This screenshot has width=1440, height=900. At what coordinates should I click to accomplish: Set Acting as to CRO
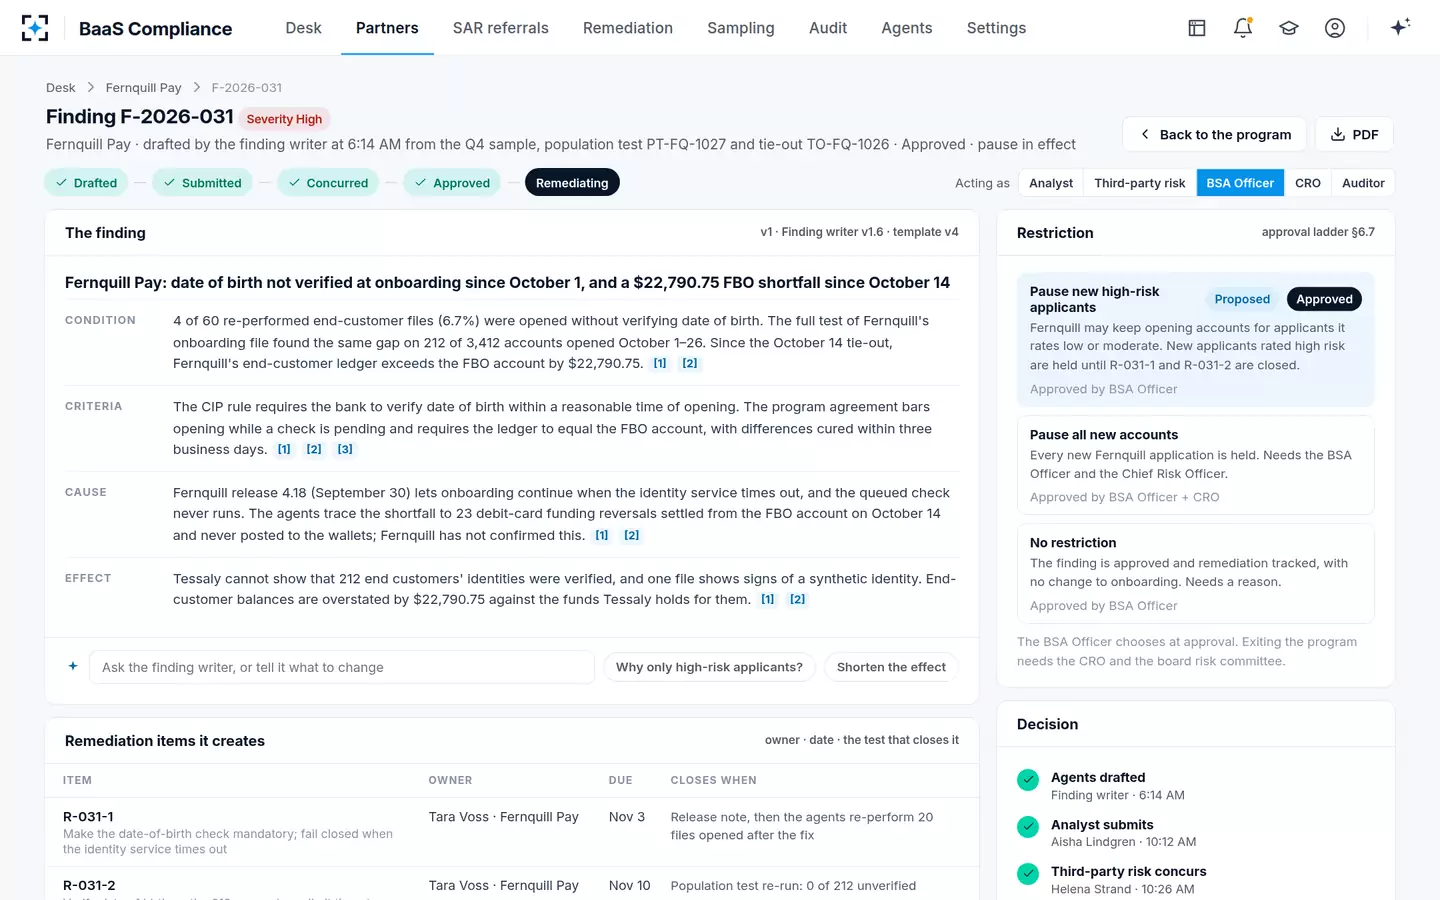pyautogui.click(x=1308, y=183)
